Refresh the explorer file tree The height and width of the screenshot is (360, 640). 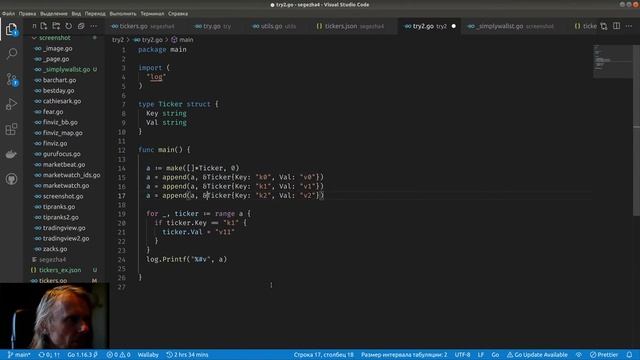(69, 26)
